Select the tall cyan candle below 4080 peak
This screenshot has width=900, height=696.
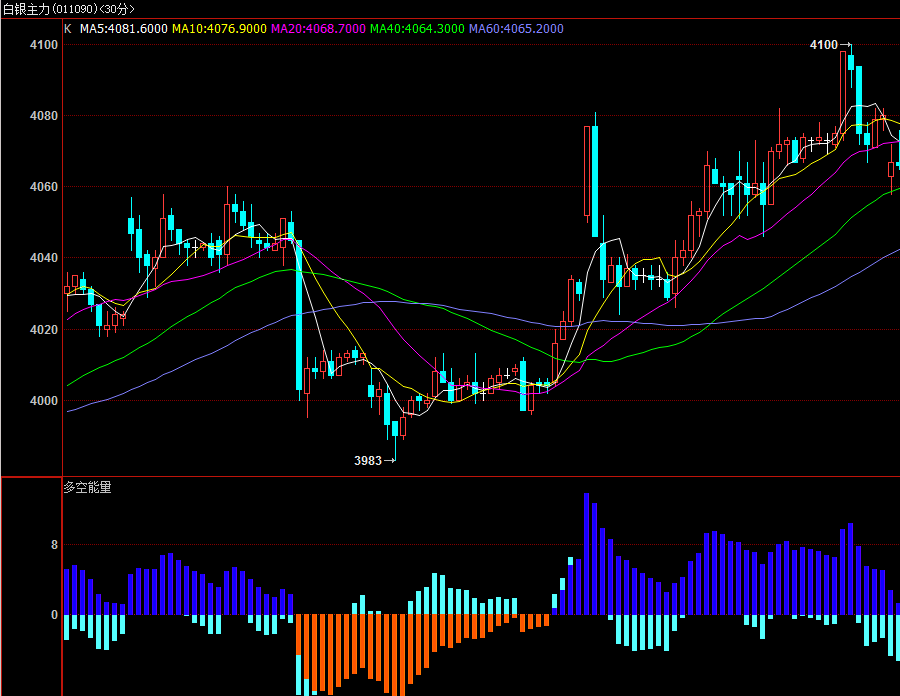595,181
